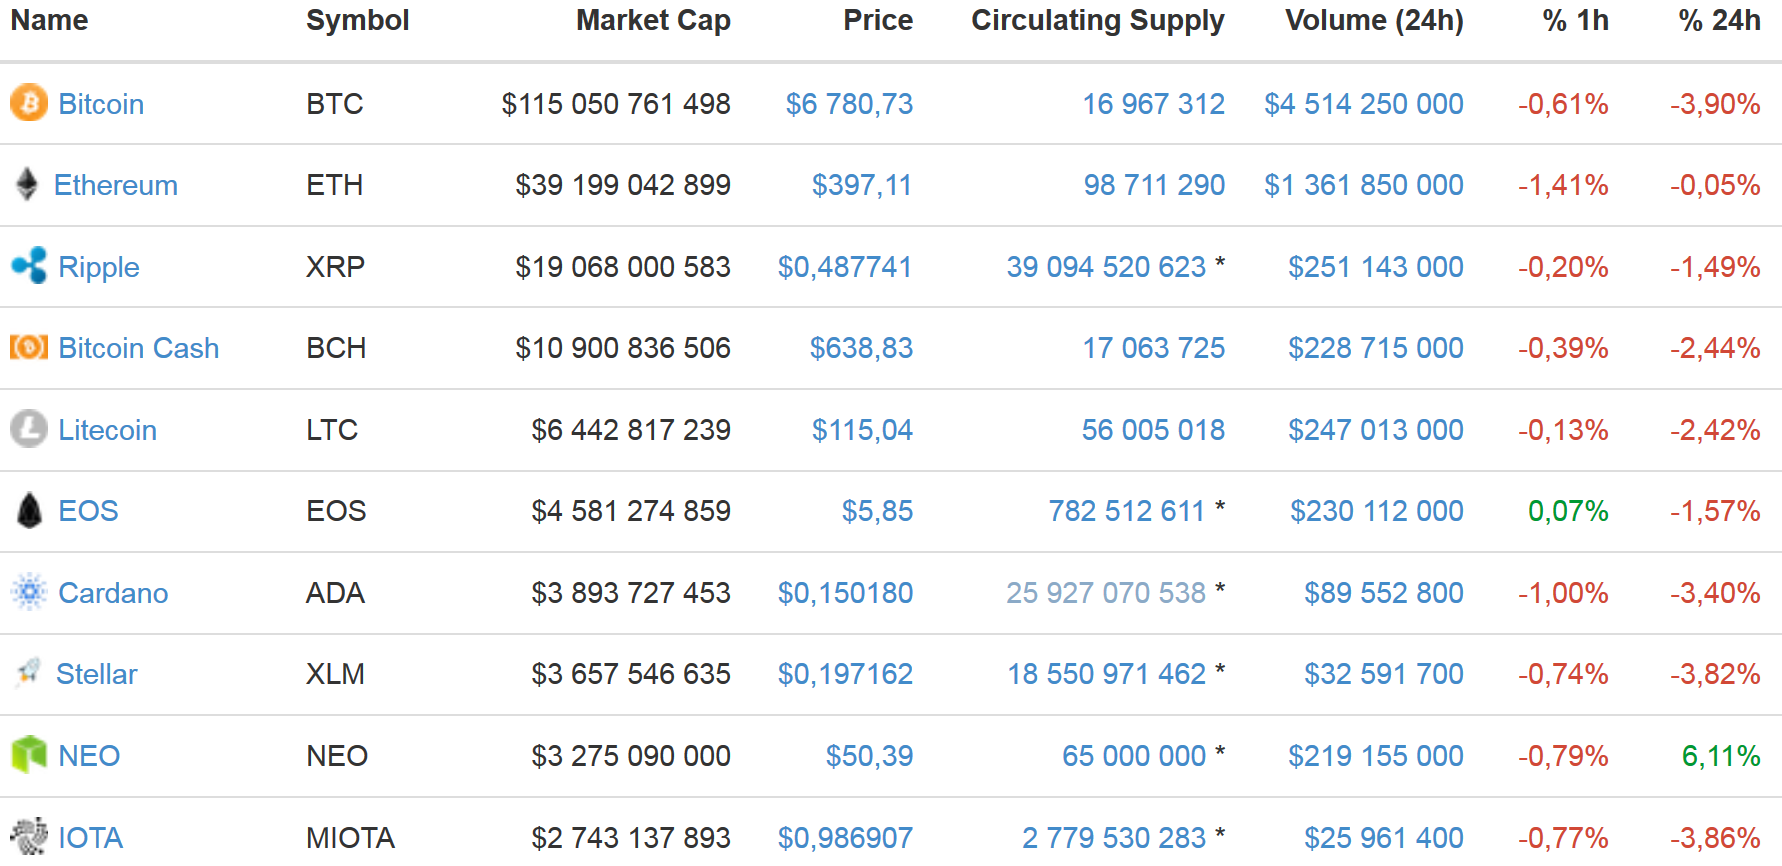Sort table by Market Cap column
Image resolution: width=1782 pixels, height=866 pixels.
pos(653,20)
